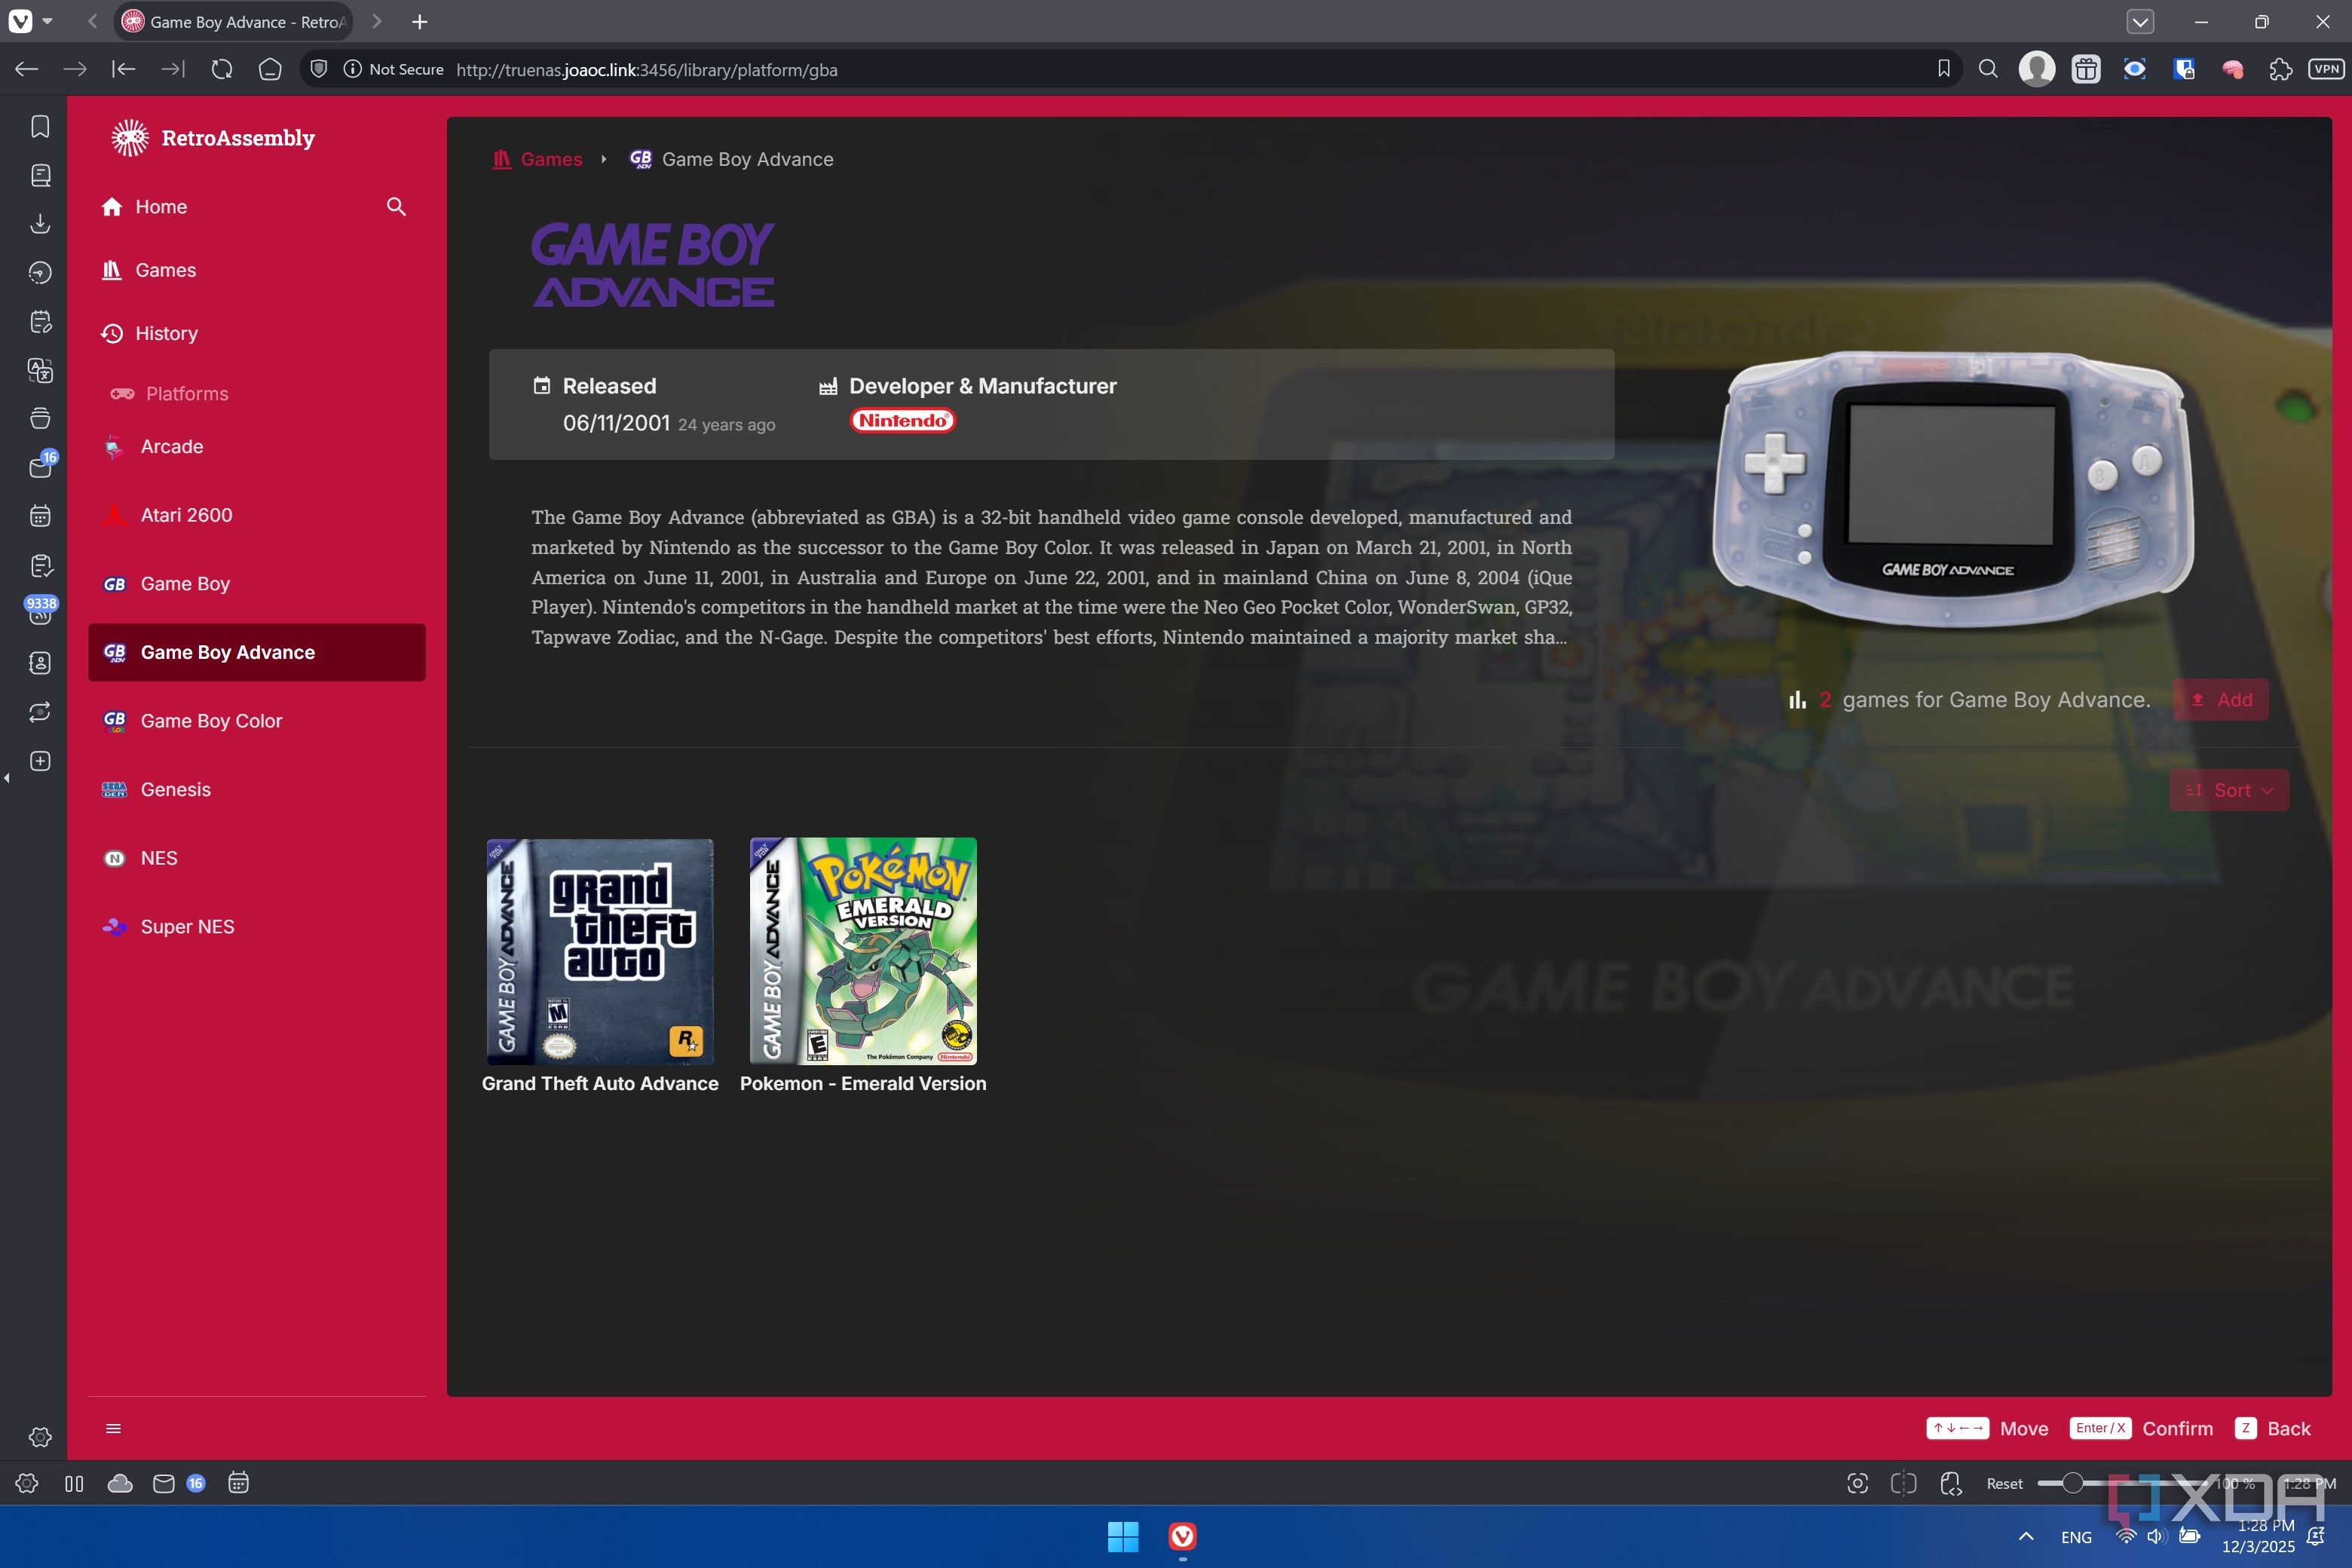The image size is (2352, 1568).
Task: Open a new browser tab
Action: coord(420,21)
